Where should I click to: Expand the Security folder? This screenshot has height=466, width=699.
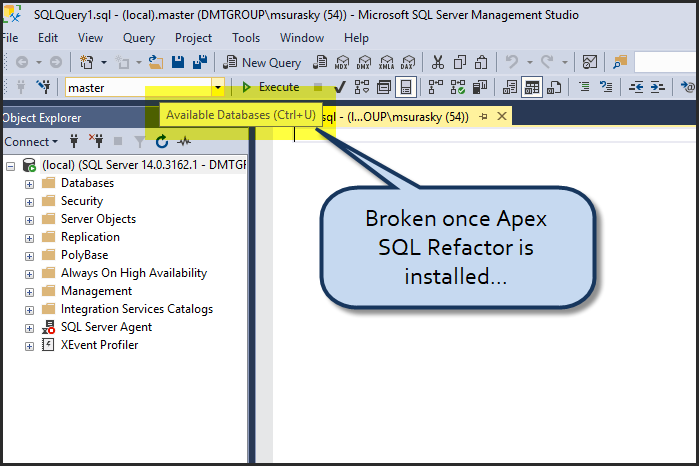tap(29, 202)
